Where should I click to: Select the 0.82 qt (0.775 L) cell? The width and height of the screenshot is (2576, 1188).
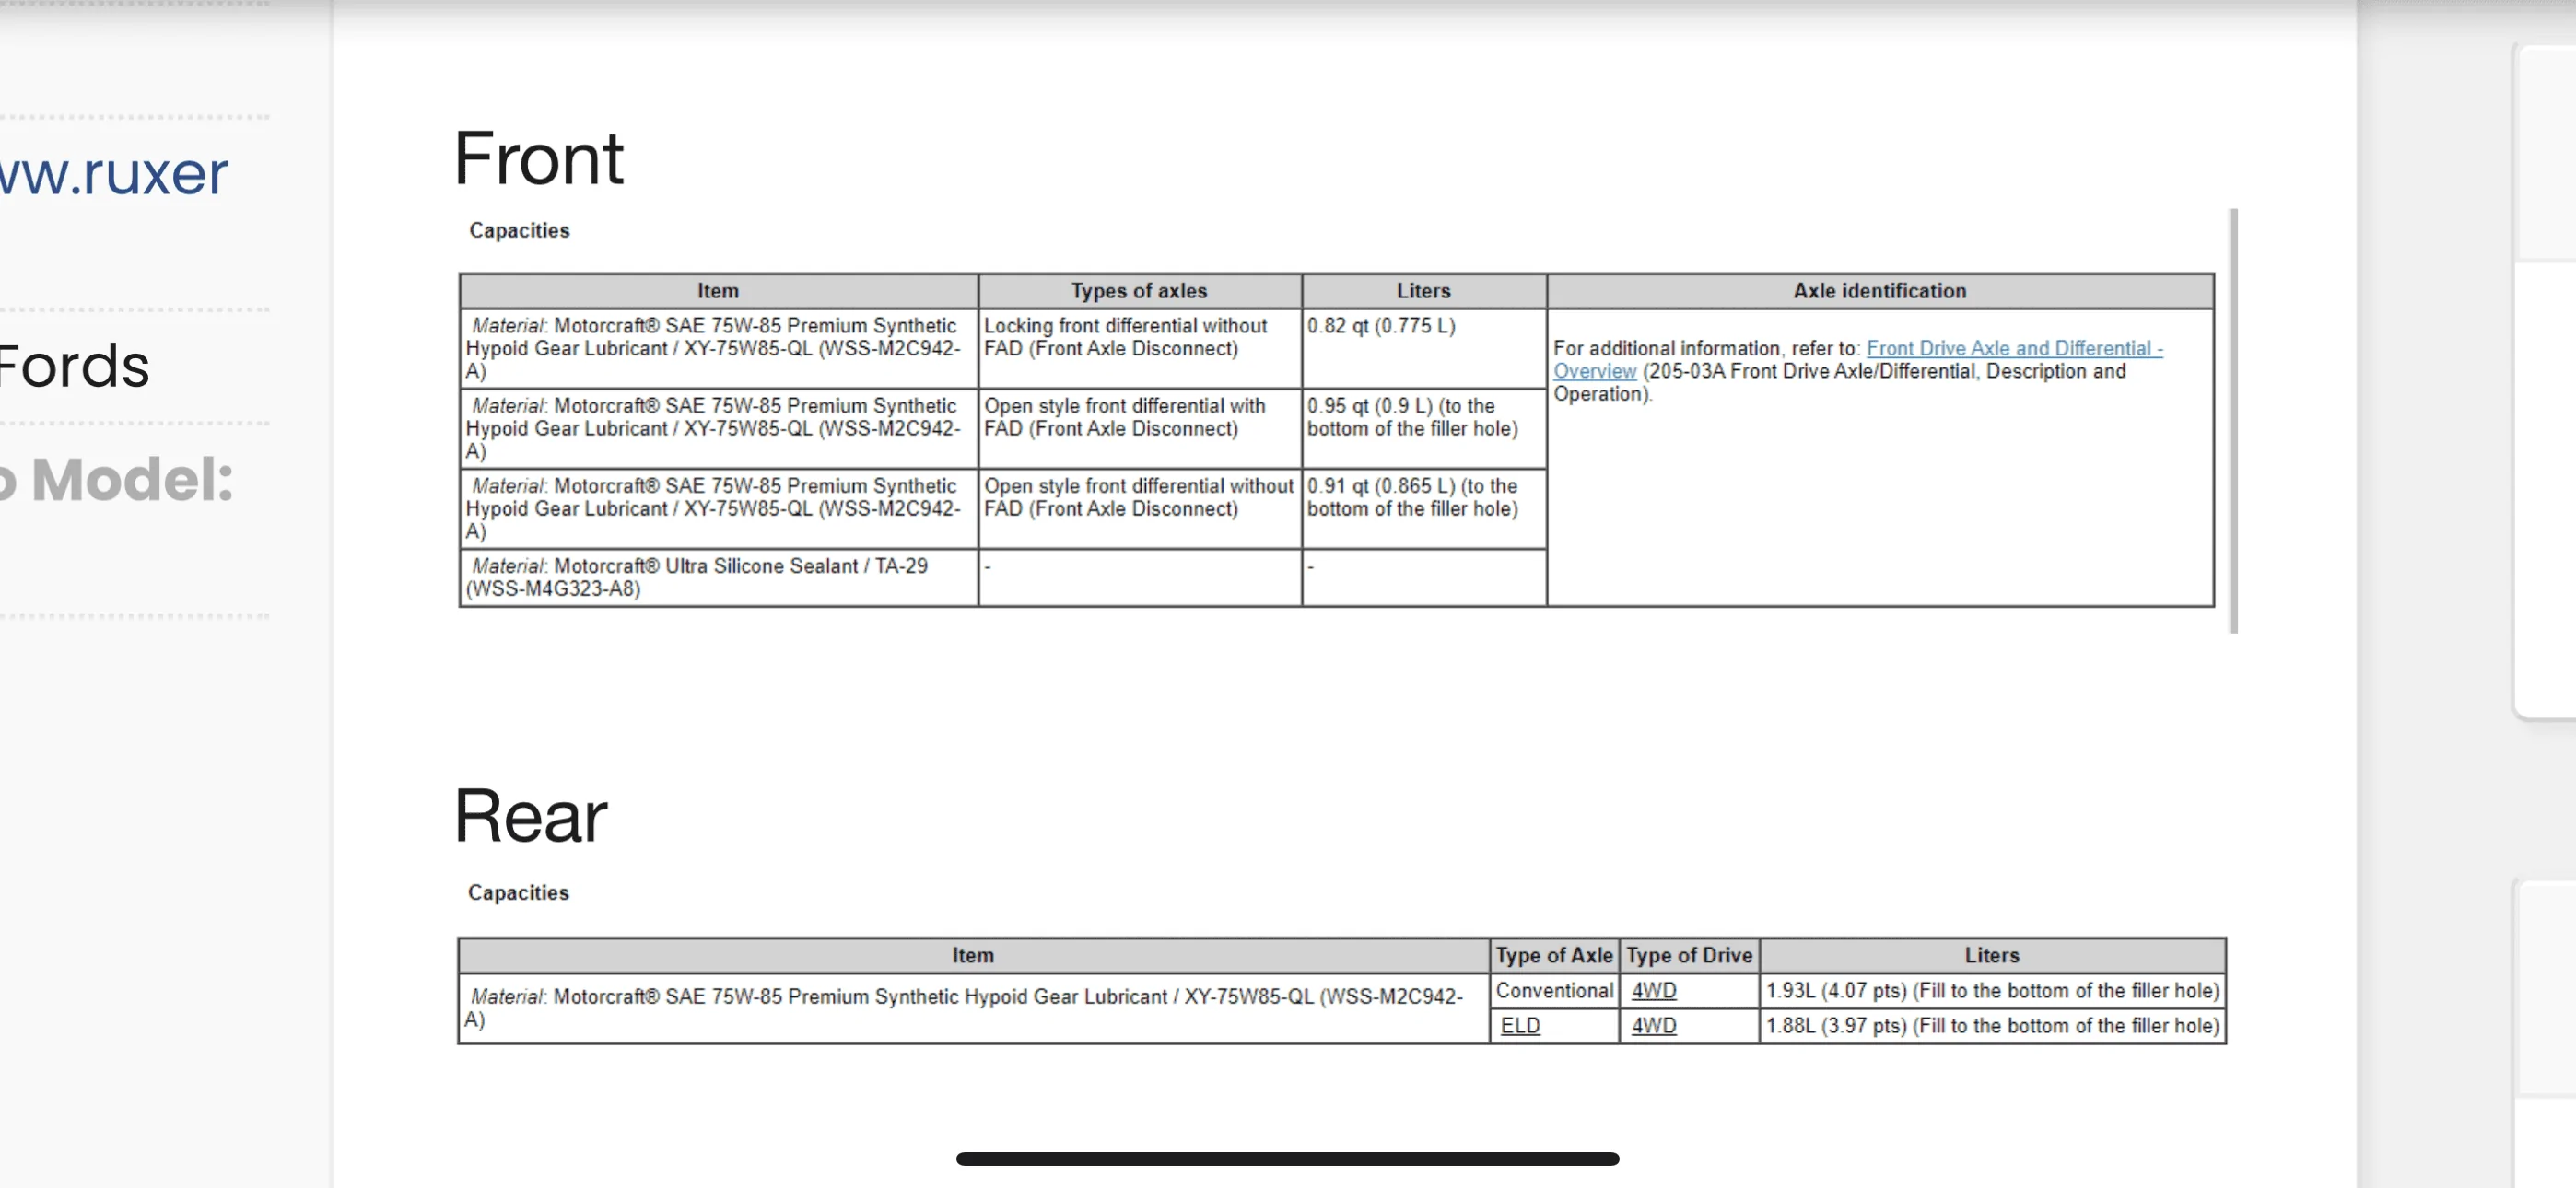click(x=1423, y=348)
